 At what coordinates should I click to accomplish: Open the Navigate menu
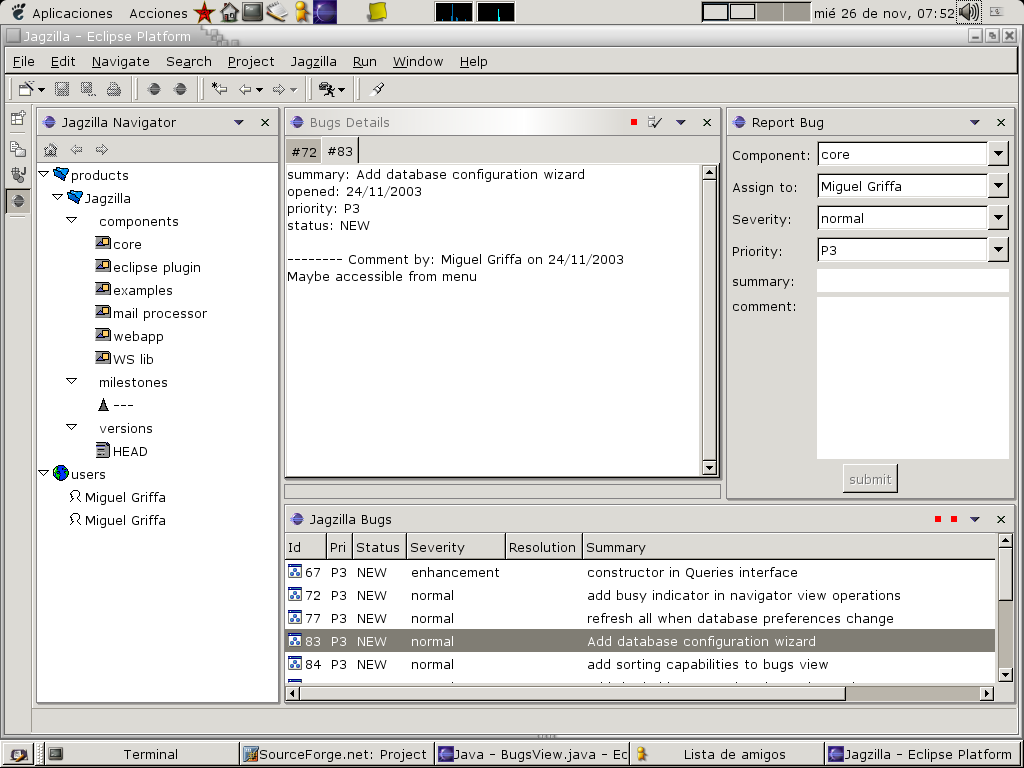tap(121, 61)
